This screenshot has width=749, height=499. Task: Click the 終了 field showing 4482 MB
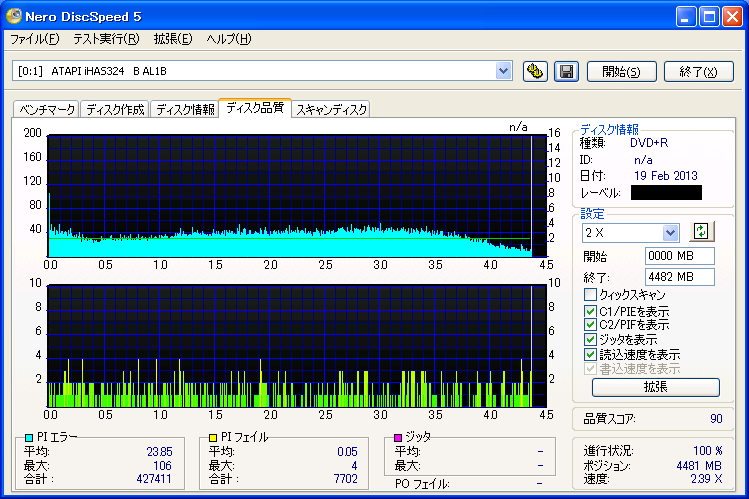(x=679, y=277)
